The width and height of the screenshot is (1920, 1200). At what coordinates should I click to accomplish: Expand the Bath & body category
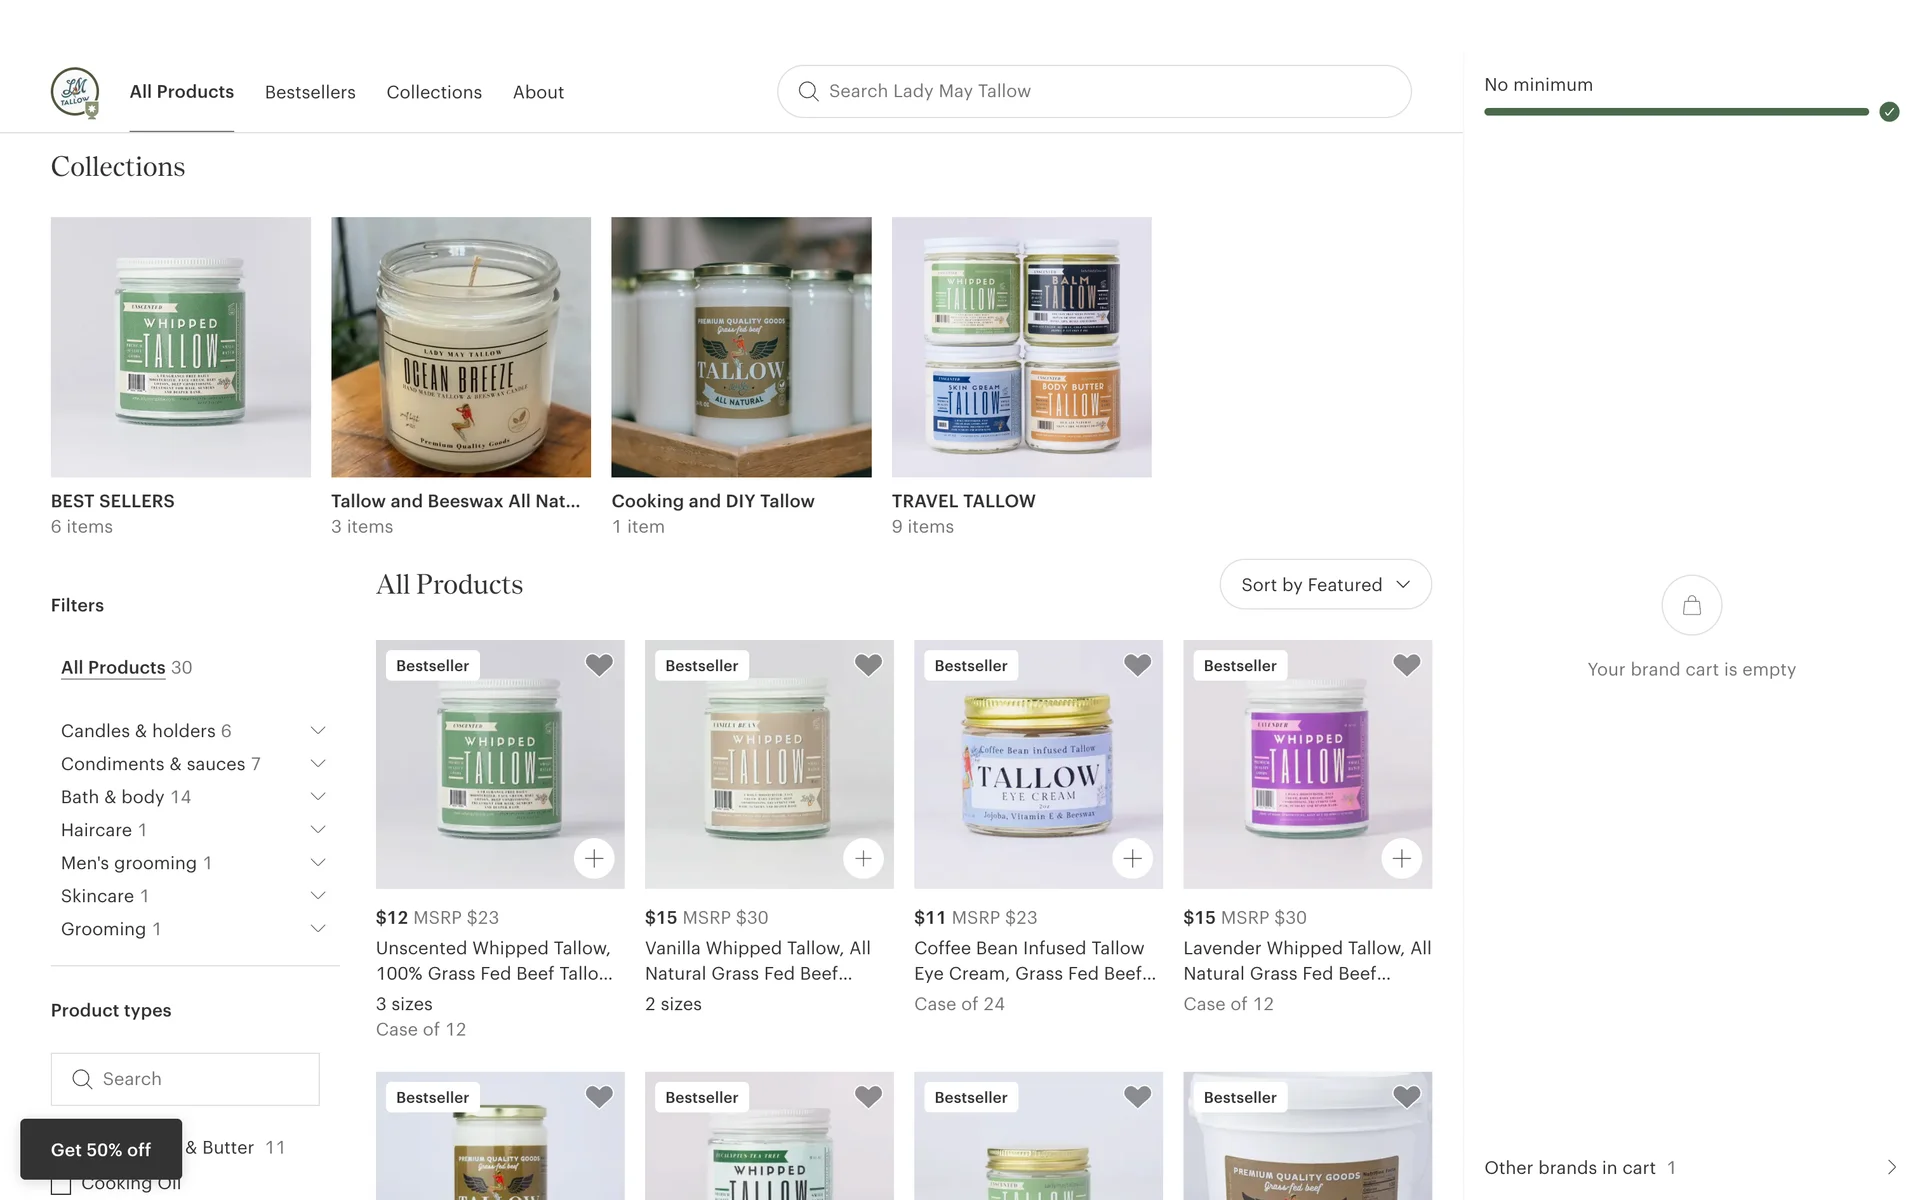[318, 797]
